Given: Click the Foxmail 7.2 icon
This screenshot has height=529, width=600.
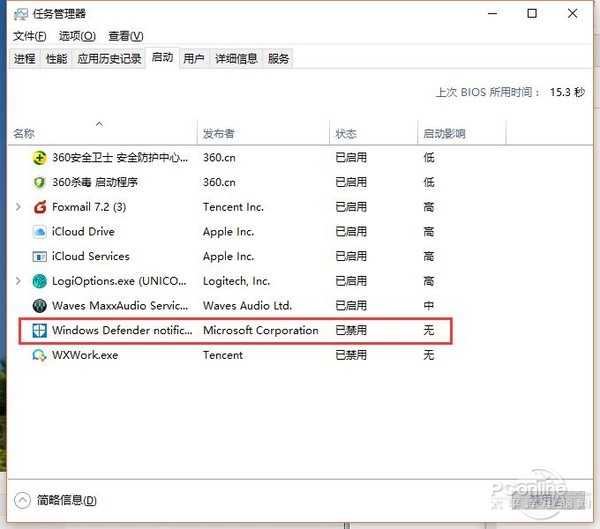Looking at the screenshot, I should pyautogui.click(x=40, y=207).
